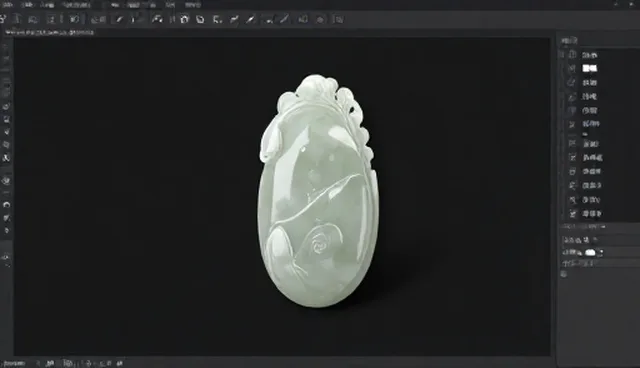Select the open document's title tab
Image resolution: width=640 pixels, height=368 pixels.
point(50,32)
